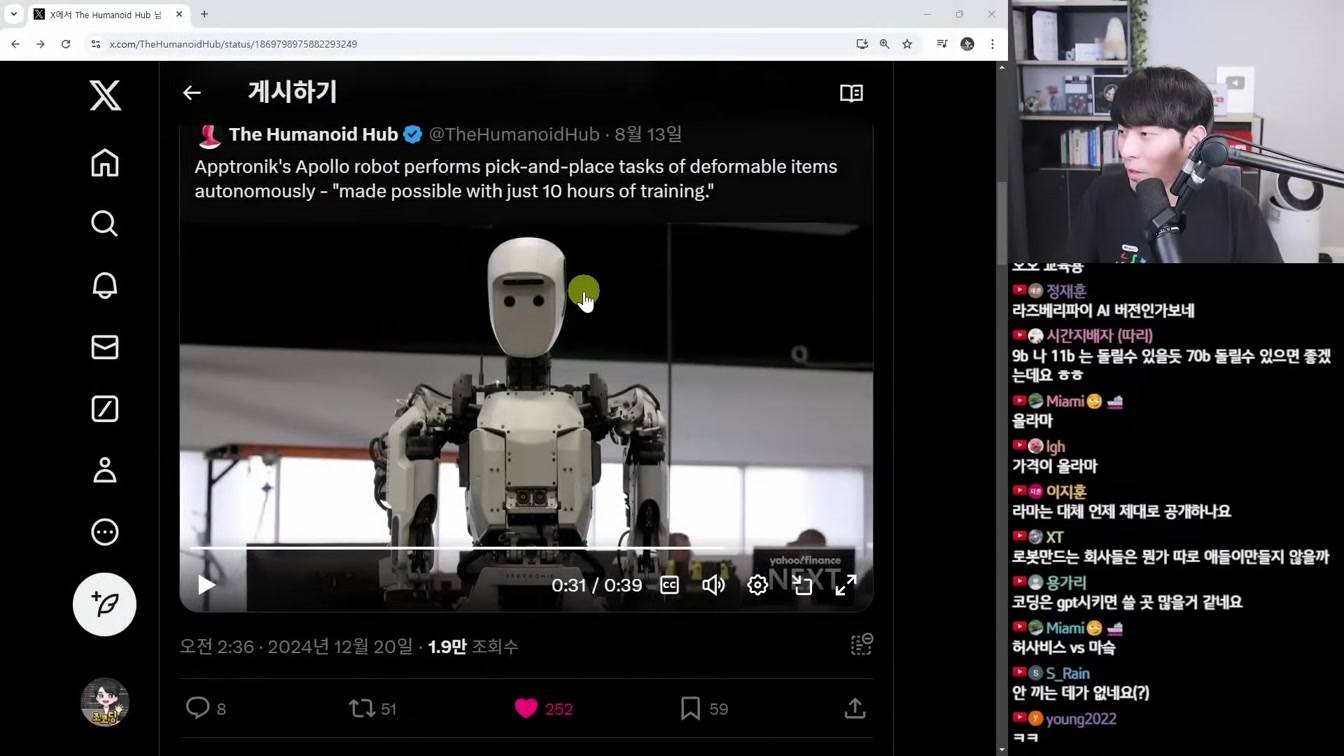Open The Humanoid Hub profile avatar
The image size is (1344, 756).
(209, 135)
